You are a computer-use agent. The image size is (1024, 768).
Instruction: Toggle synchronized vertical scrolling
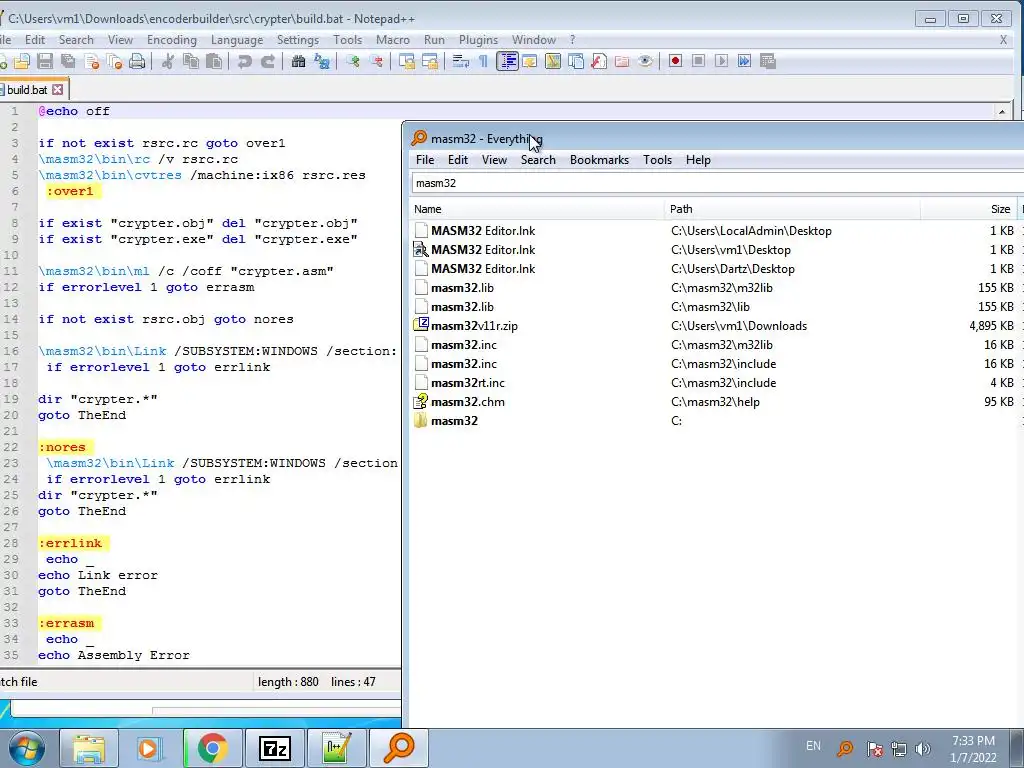[x=407, y=61]
